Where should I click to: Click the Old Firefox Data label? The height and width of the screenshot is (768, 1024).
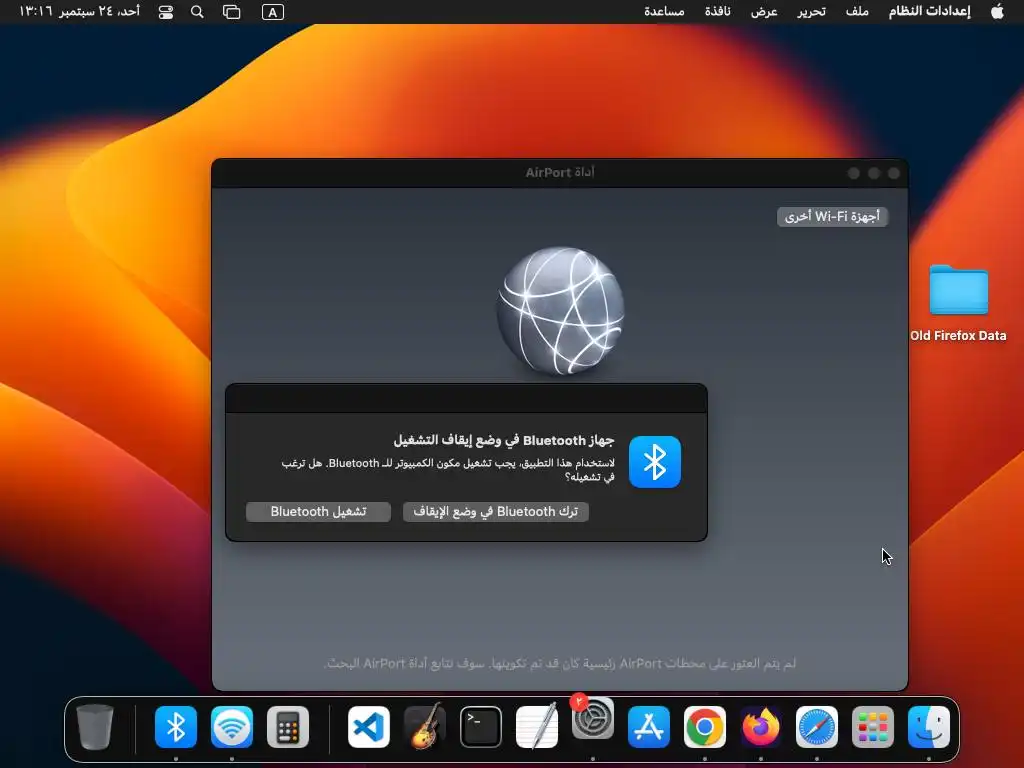point(958,336)
